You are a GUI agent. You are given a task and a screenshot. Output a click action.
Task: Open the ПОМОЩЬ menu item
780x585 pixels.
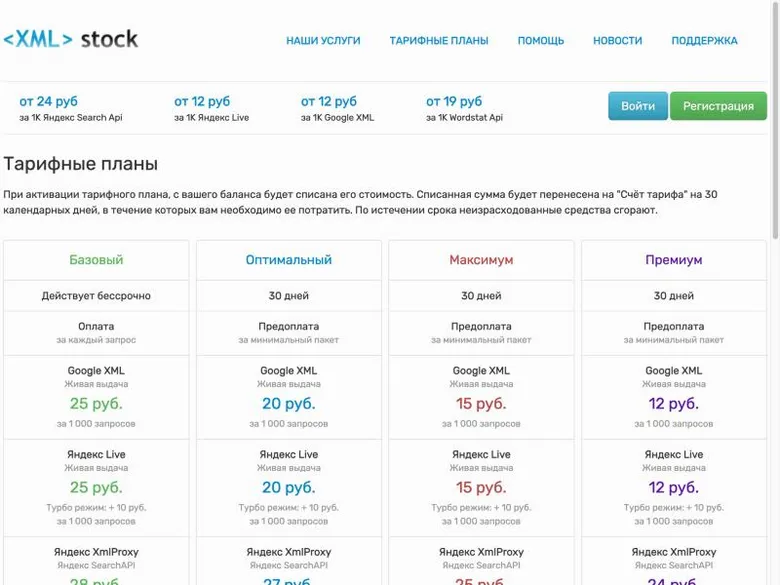[541, 41]
